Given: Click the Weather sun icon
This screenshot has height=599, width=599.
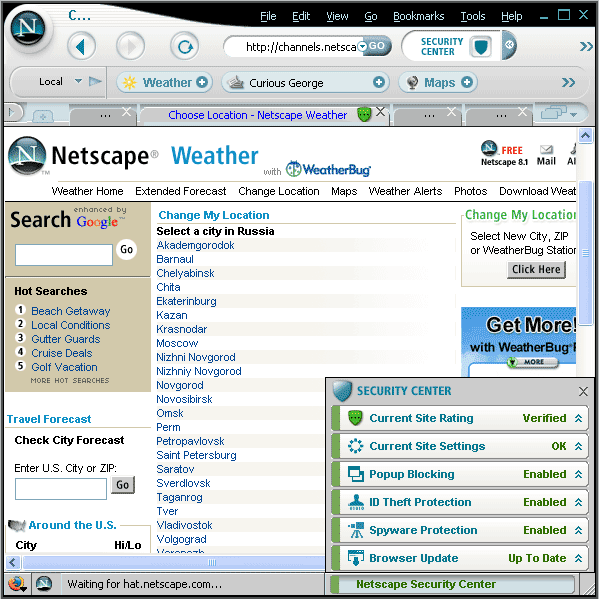Looking at the screenshot, I should (x=130, y=83).
